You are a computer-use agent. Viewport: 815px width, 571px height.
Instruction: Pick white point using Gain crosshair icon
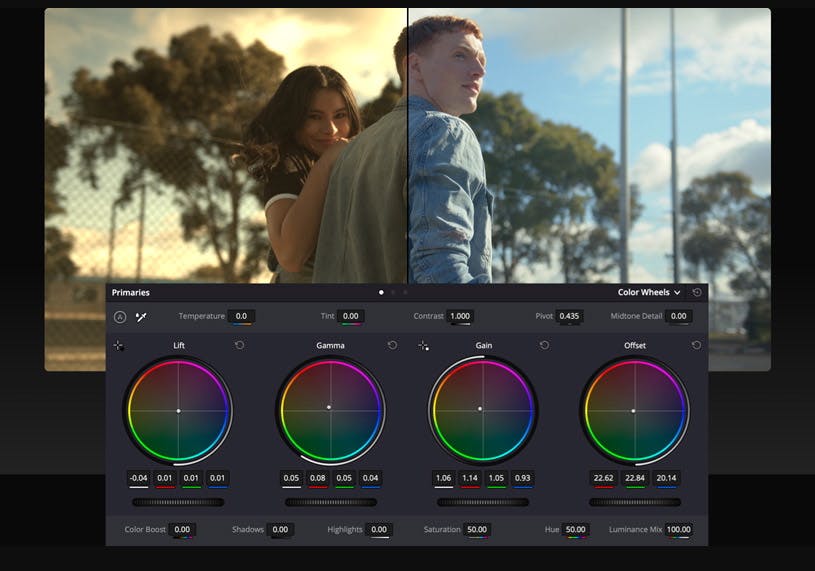[423, 346]
